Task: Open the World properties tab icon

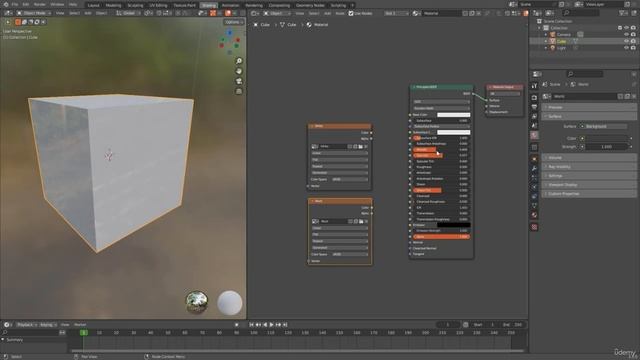Action: [534, 135]
